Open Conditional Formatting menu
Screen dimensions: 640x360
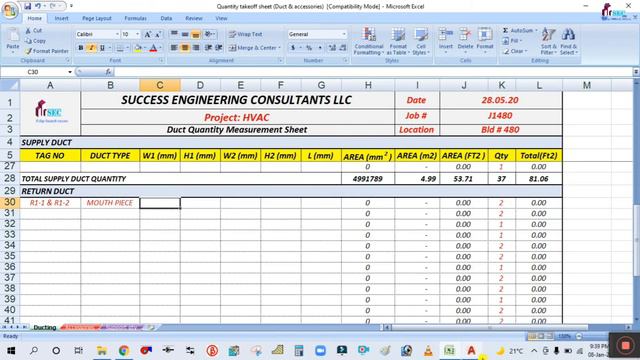(x=369, y=41)
